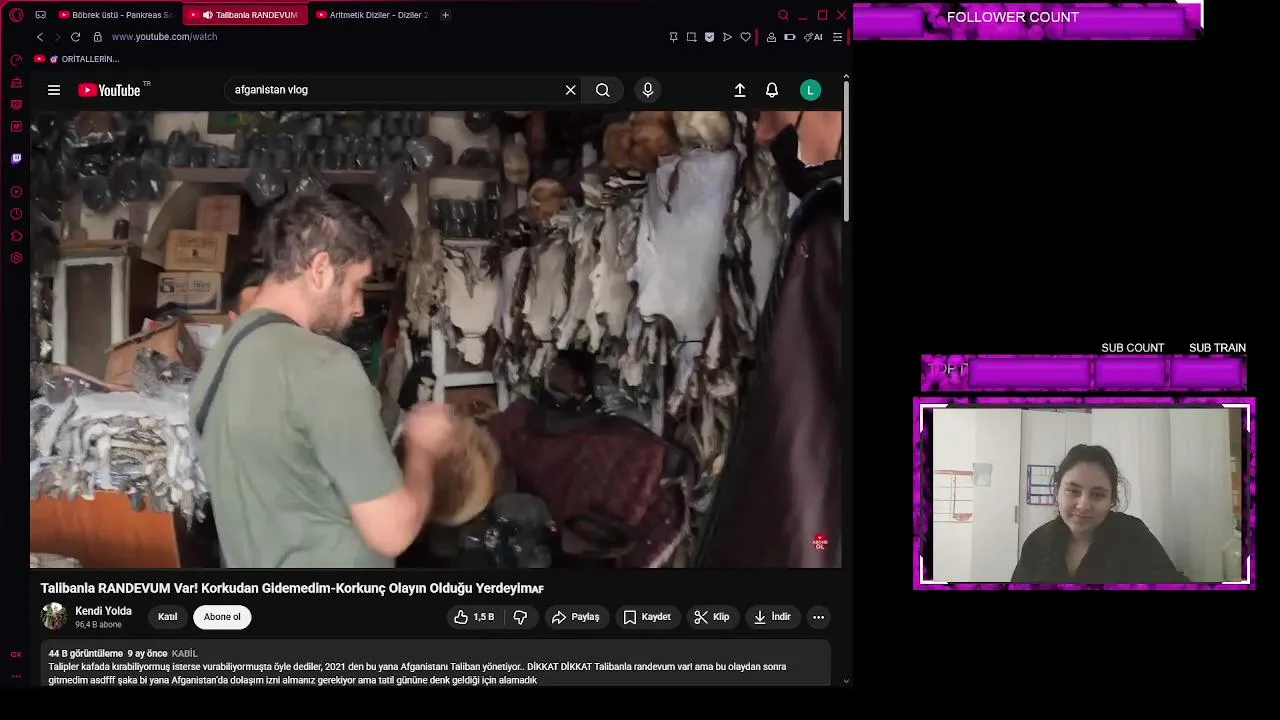
Task: Run the YouTube search with magnifier button
Action: click(x=603, y=90)
